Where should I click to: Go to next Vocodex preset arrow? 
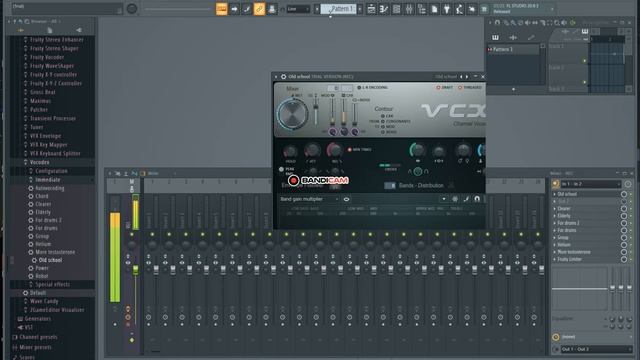click(467, 76)
